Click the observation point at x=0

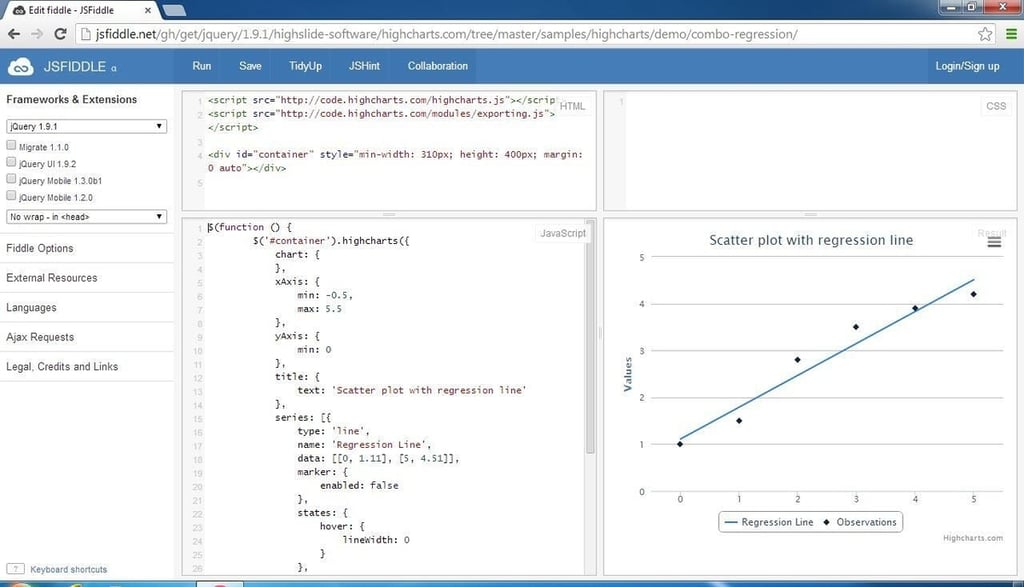(x=680, y=444)
